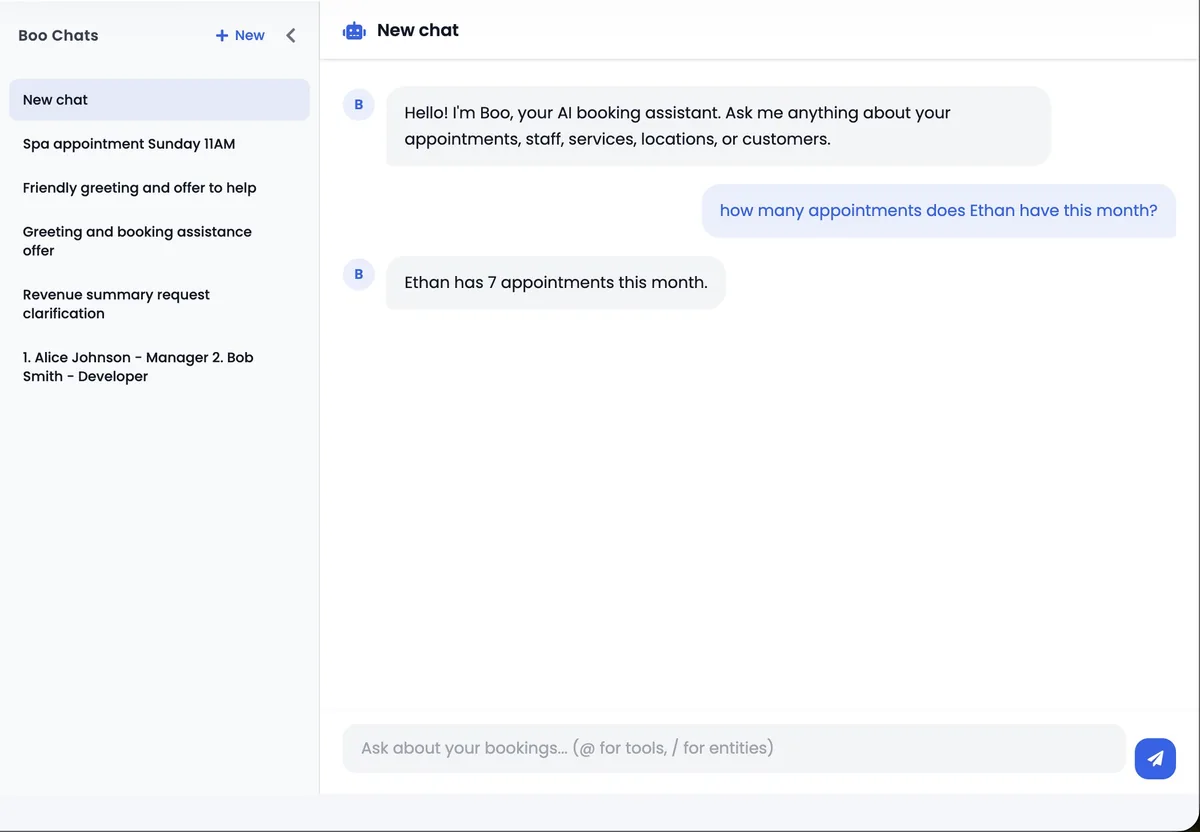Click the B avatar beside greeting message
The image size is (1200, 832).
point(358,105)
